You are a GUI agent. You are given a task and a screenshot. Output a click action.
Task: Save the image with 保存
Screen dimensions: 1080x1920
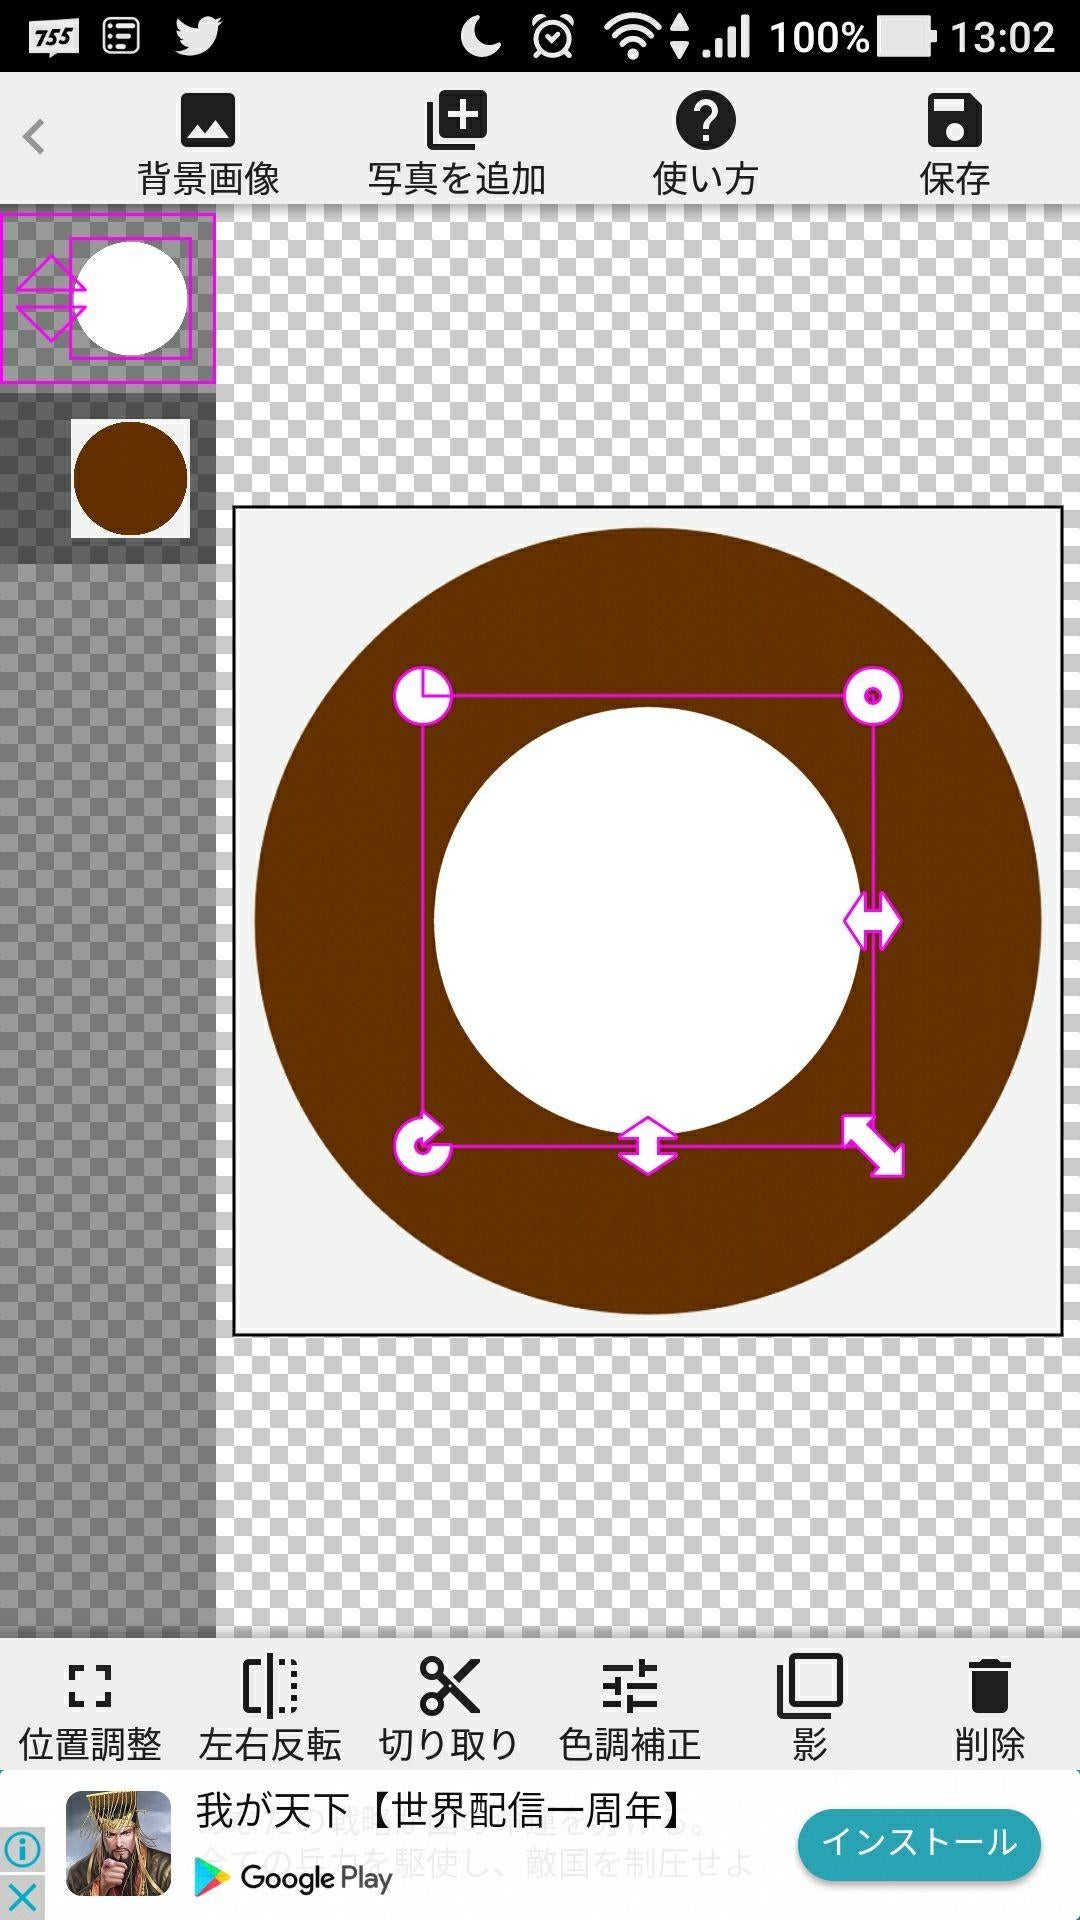[954, 143]
